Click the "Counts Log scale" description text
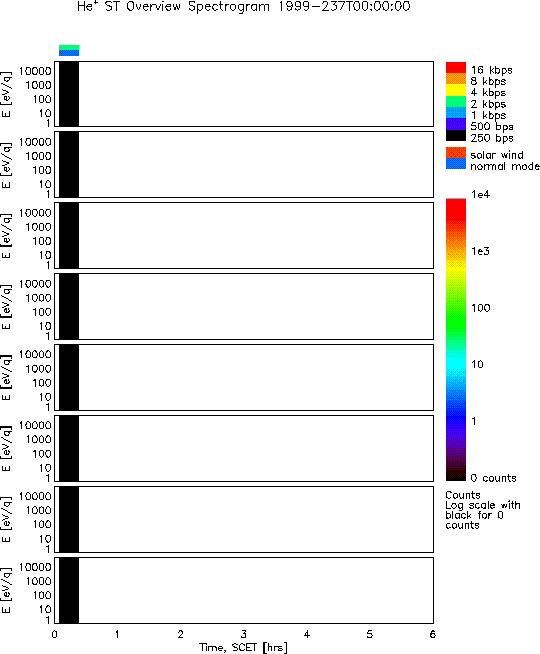This screenshot has height=654, width=540. point(483,510)
